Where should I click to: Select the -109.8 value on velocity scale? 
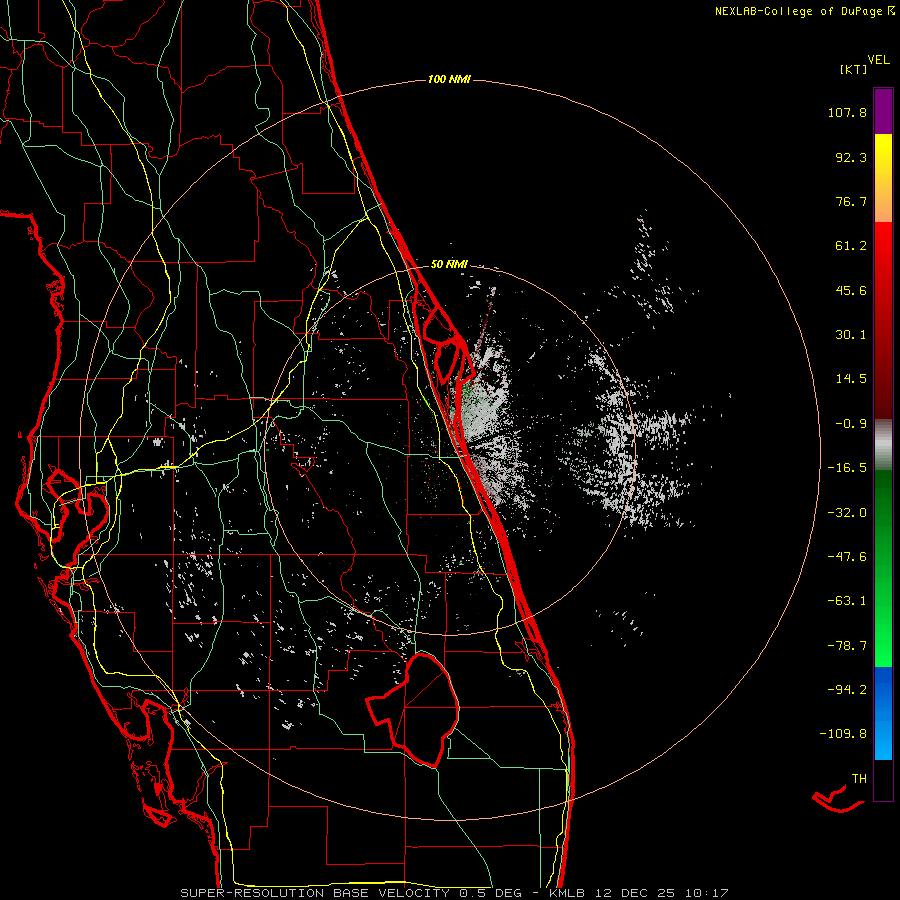tap(843, 734)
